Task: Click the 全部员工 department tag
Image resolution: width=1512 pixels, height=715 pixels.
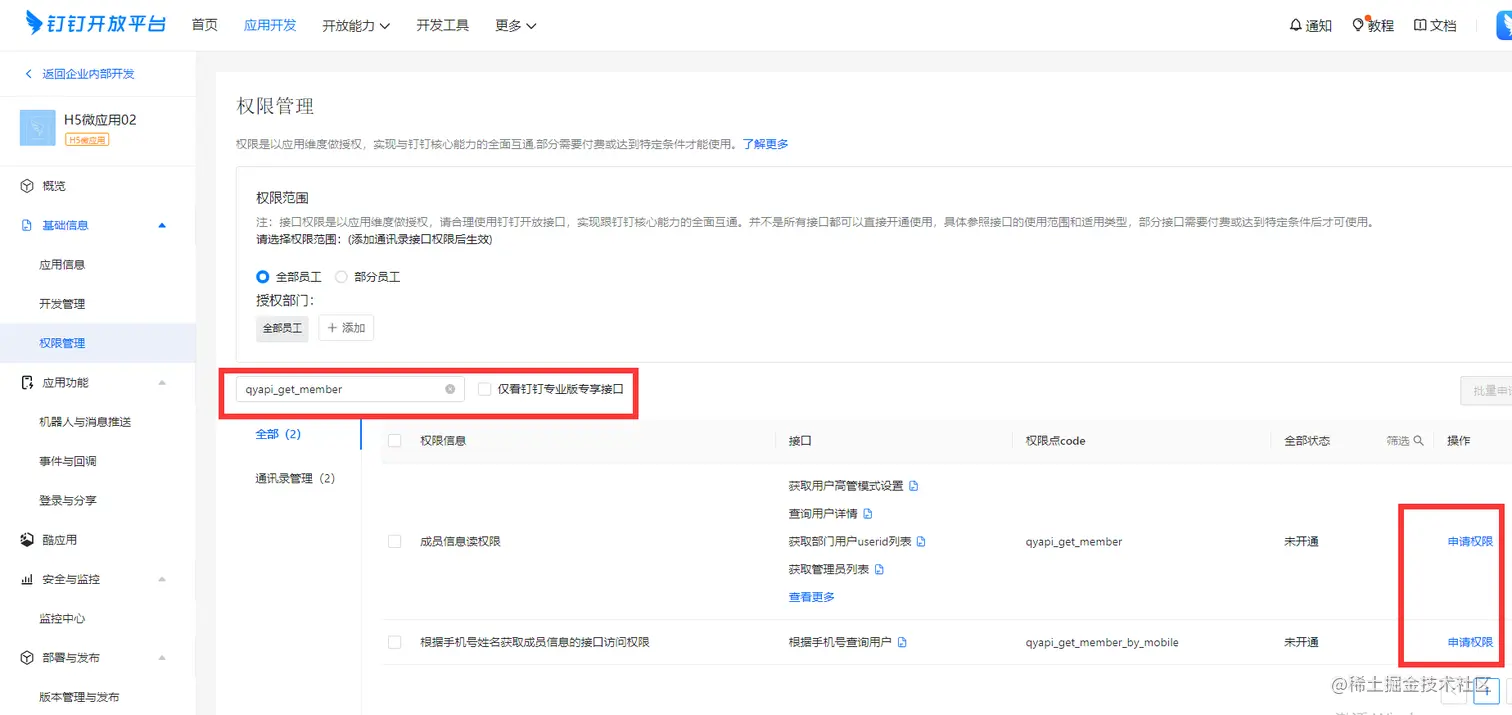Action: pos(282,327)
